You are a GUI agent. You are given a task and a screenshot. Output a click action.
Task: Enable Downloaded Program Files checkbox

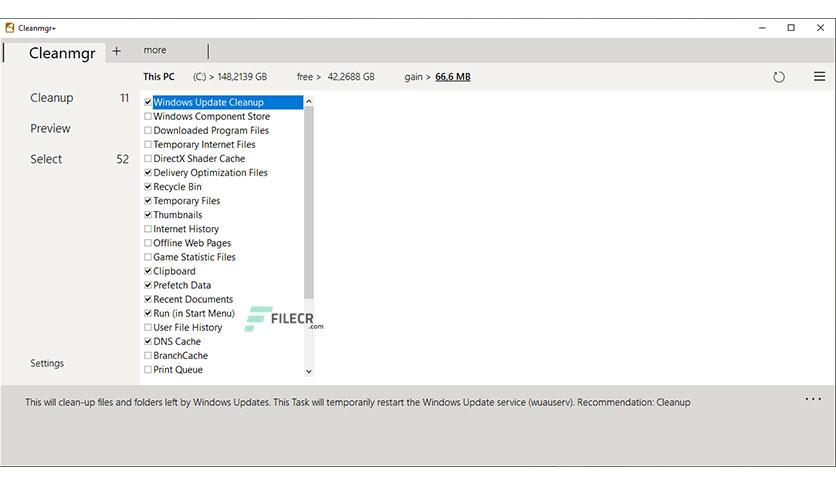click(x=148, y=130)
